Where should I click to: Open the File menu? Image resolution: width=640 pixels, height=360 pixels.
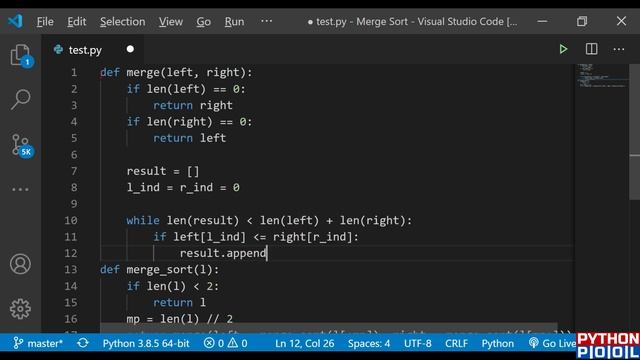click(45, 21)
